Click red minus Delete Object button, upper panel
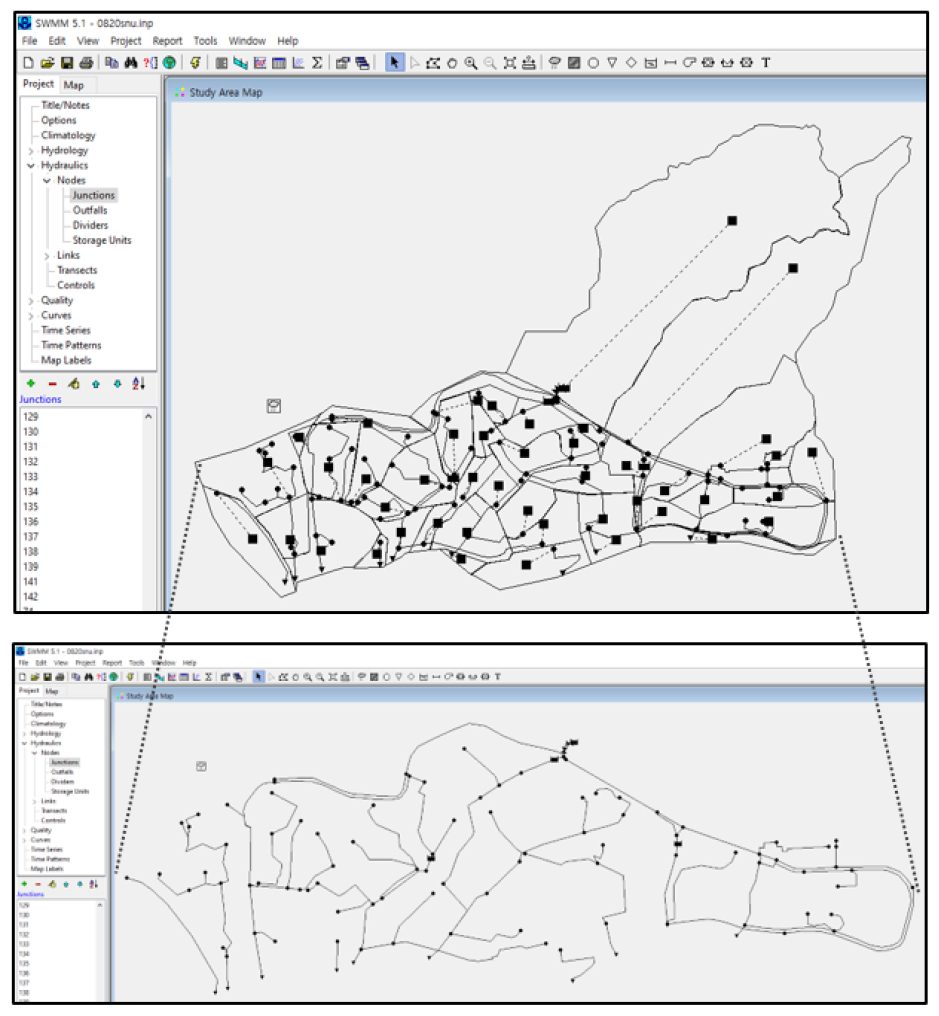This screenshot has width=939, height=1016. [52, 383]
